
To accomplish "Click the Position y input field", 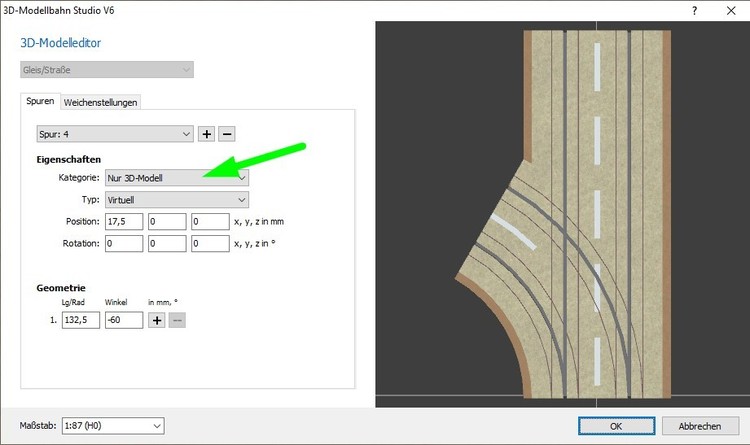I will (167, 222).
